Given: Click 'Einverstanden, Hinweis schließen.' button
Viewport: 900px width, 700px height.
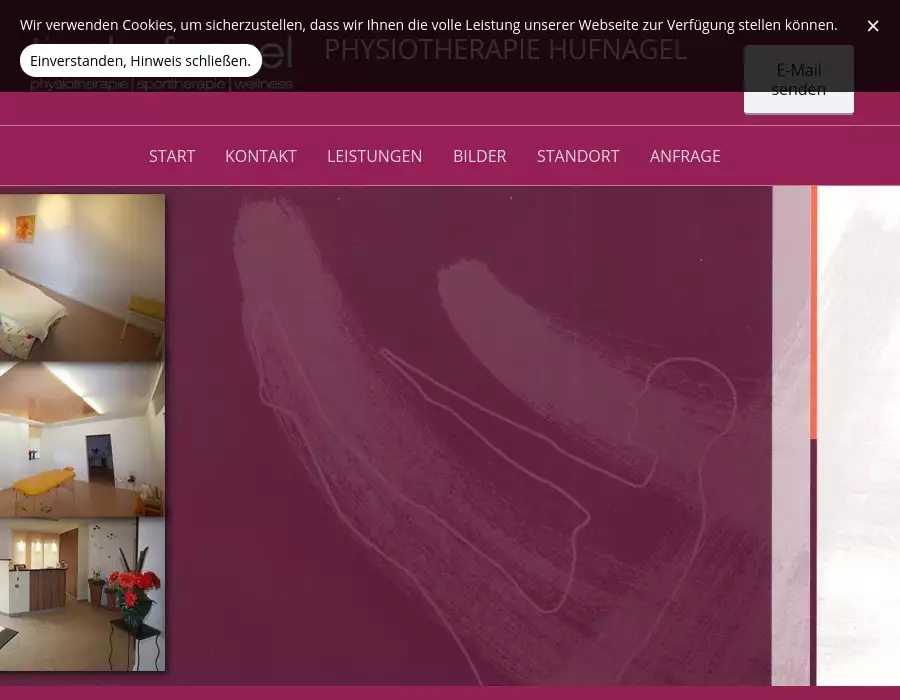Looking at the screenshot, I should (141, 61).
